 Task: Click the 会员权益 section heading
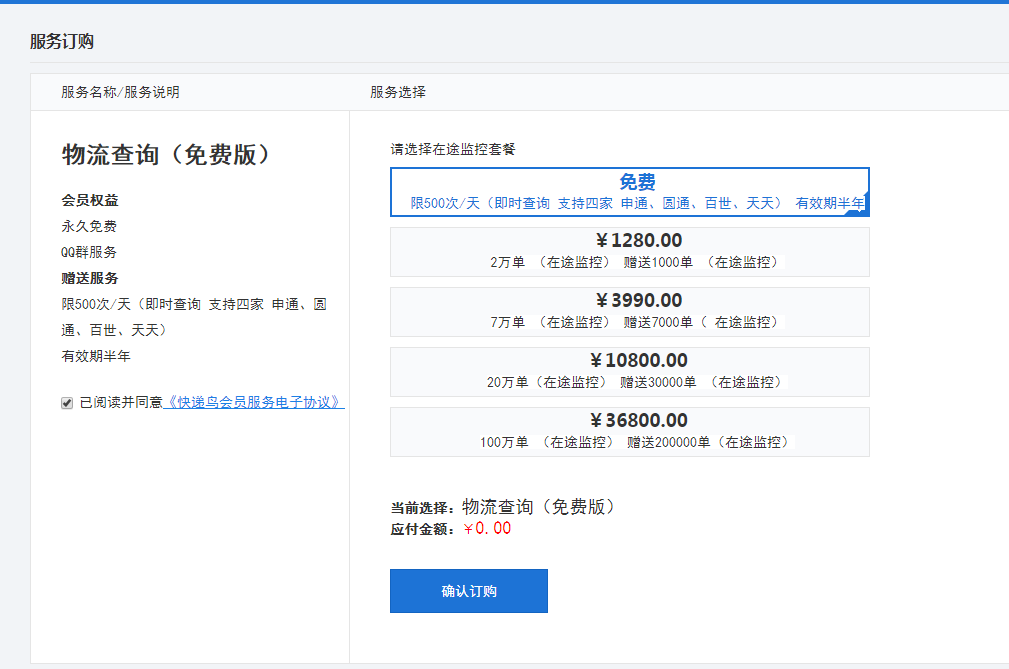tap(90, 200)
